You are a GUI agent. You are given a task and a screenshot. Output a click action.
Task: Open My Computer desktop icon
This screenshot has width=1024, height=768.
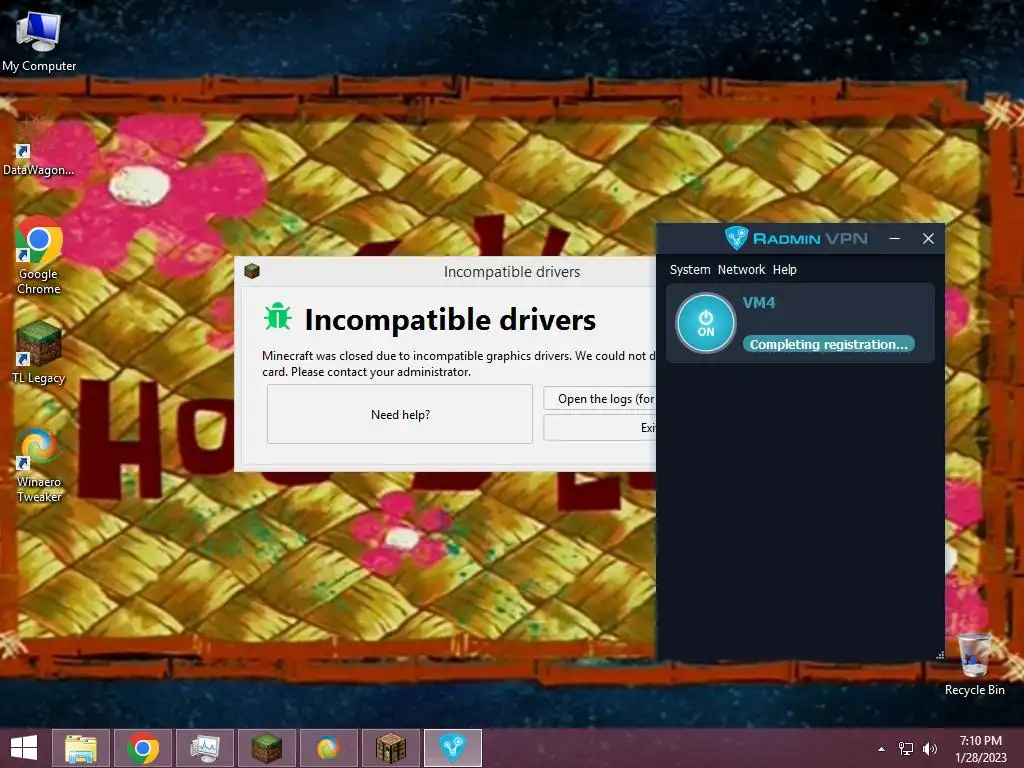coord(39,40)
